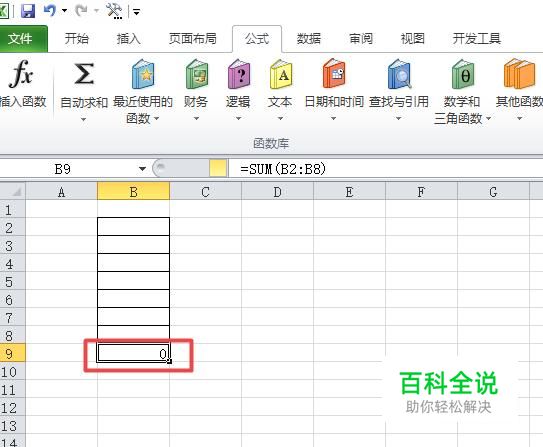543x447 pixels.
Task: Click the Redo arrow icon
Action: [82, 11]
